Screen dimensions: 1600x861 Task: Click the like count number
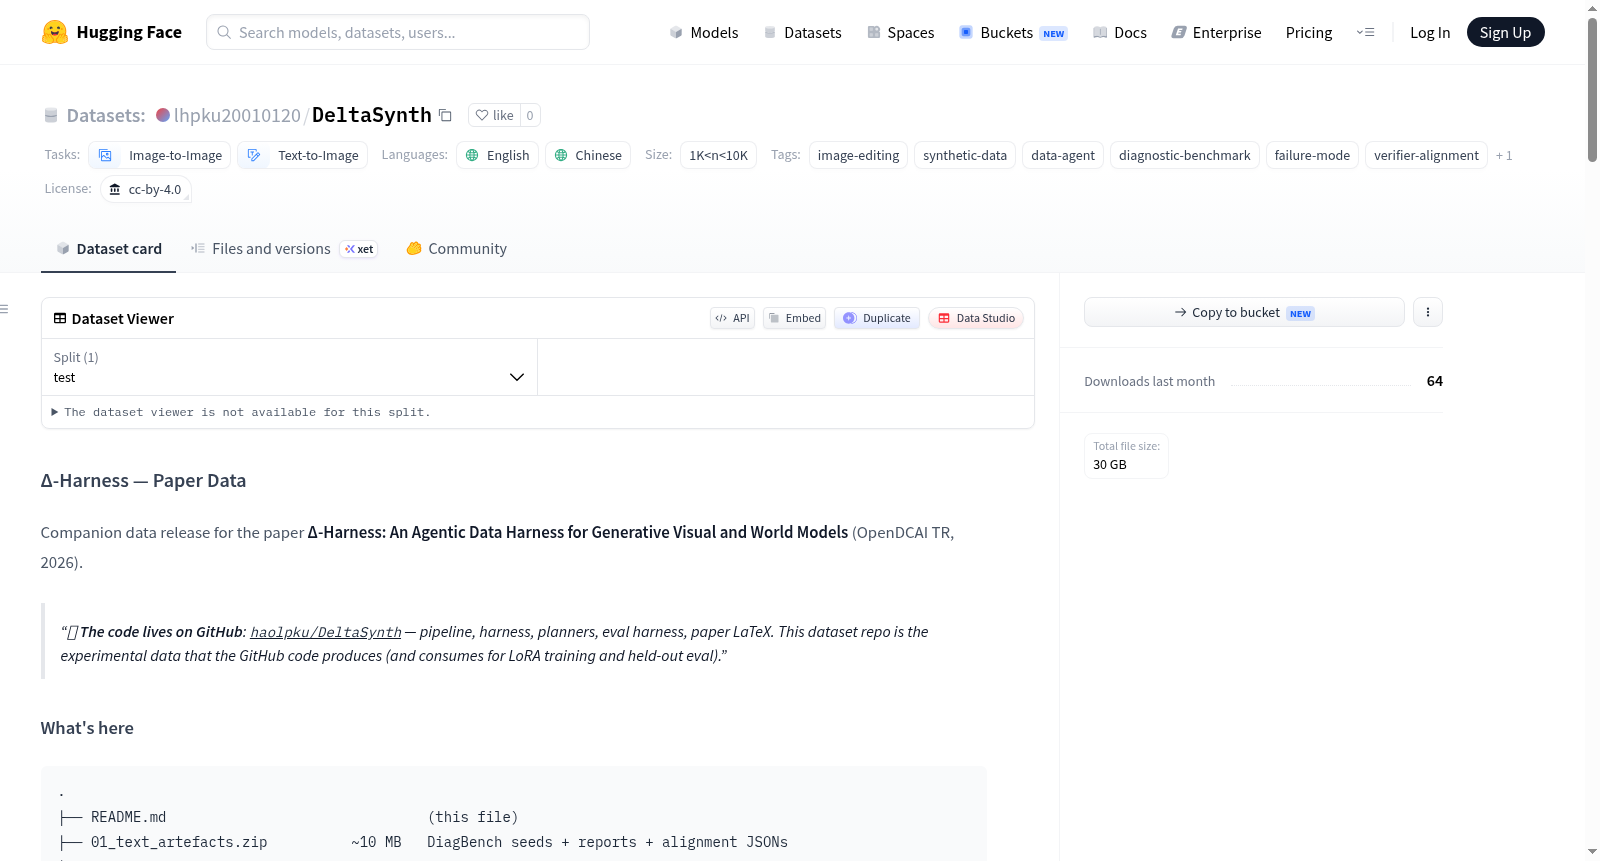pyautogui.click(x=530, y=115)
